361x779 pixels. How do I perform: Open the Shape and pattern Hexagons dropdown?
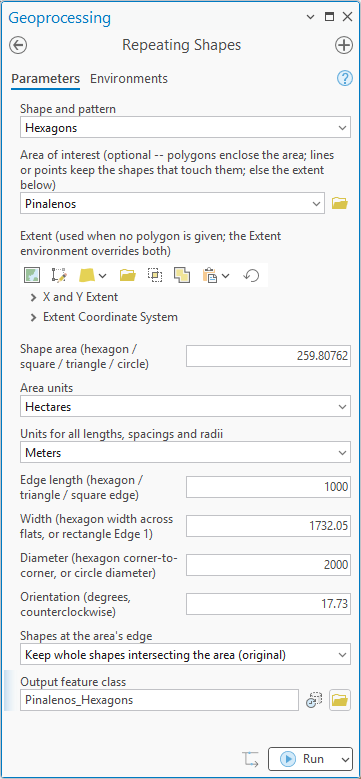[x=342, y=128]
